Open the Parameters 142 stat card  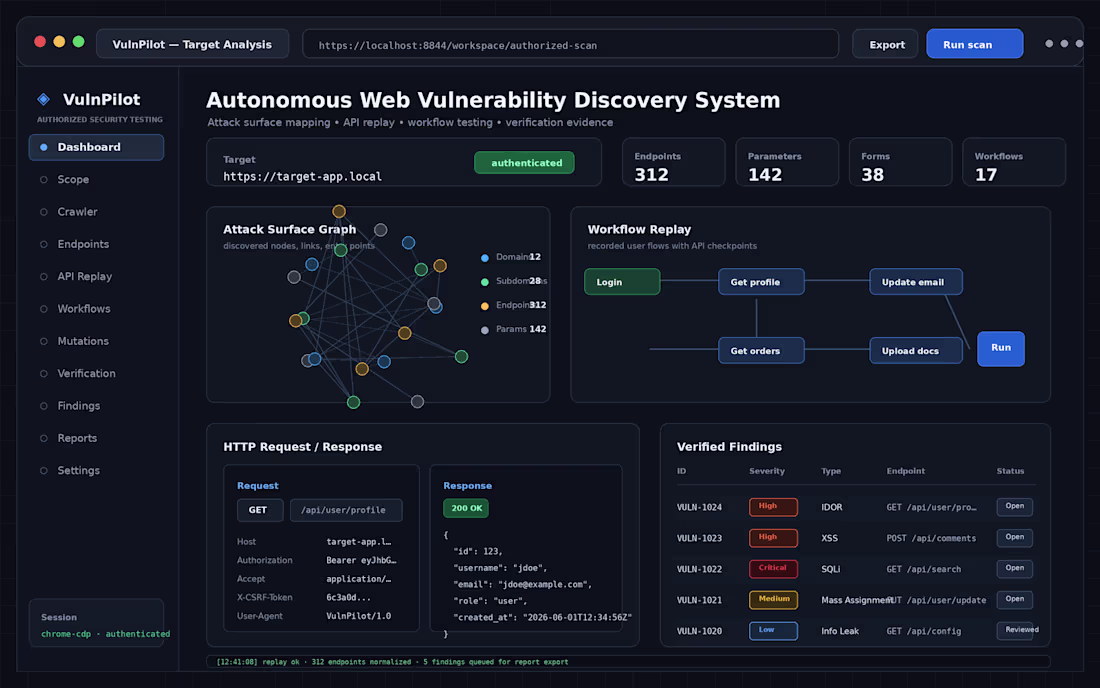tap(786, 162)
